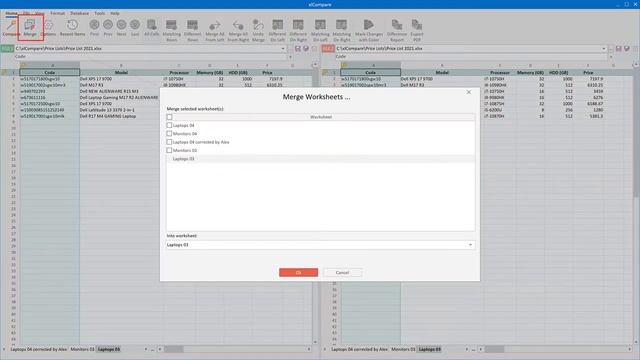Click the save icon beside right file path
This screenshot has width=640, height=360.
point(618,49)
